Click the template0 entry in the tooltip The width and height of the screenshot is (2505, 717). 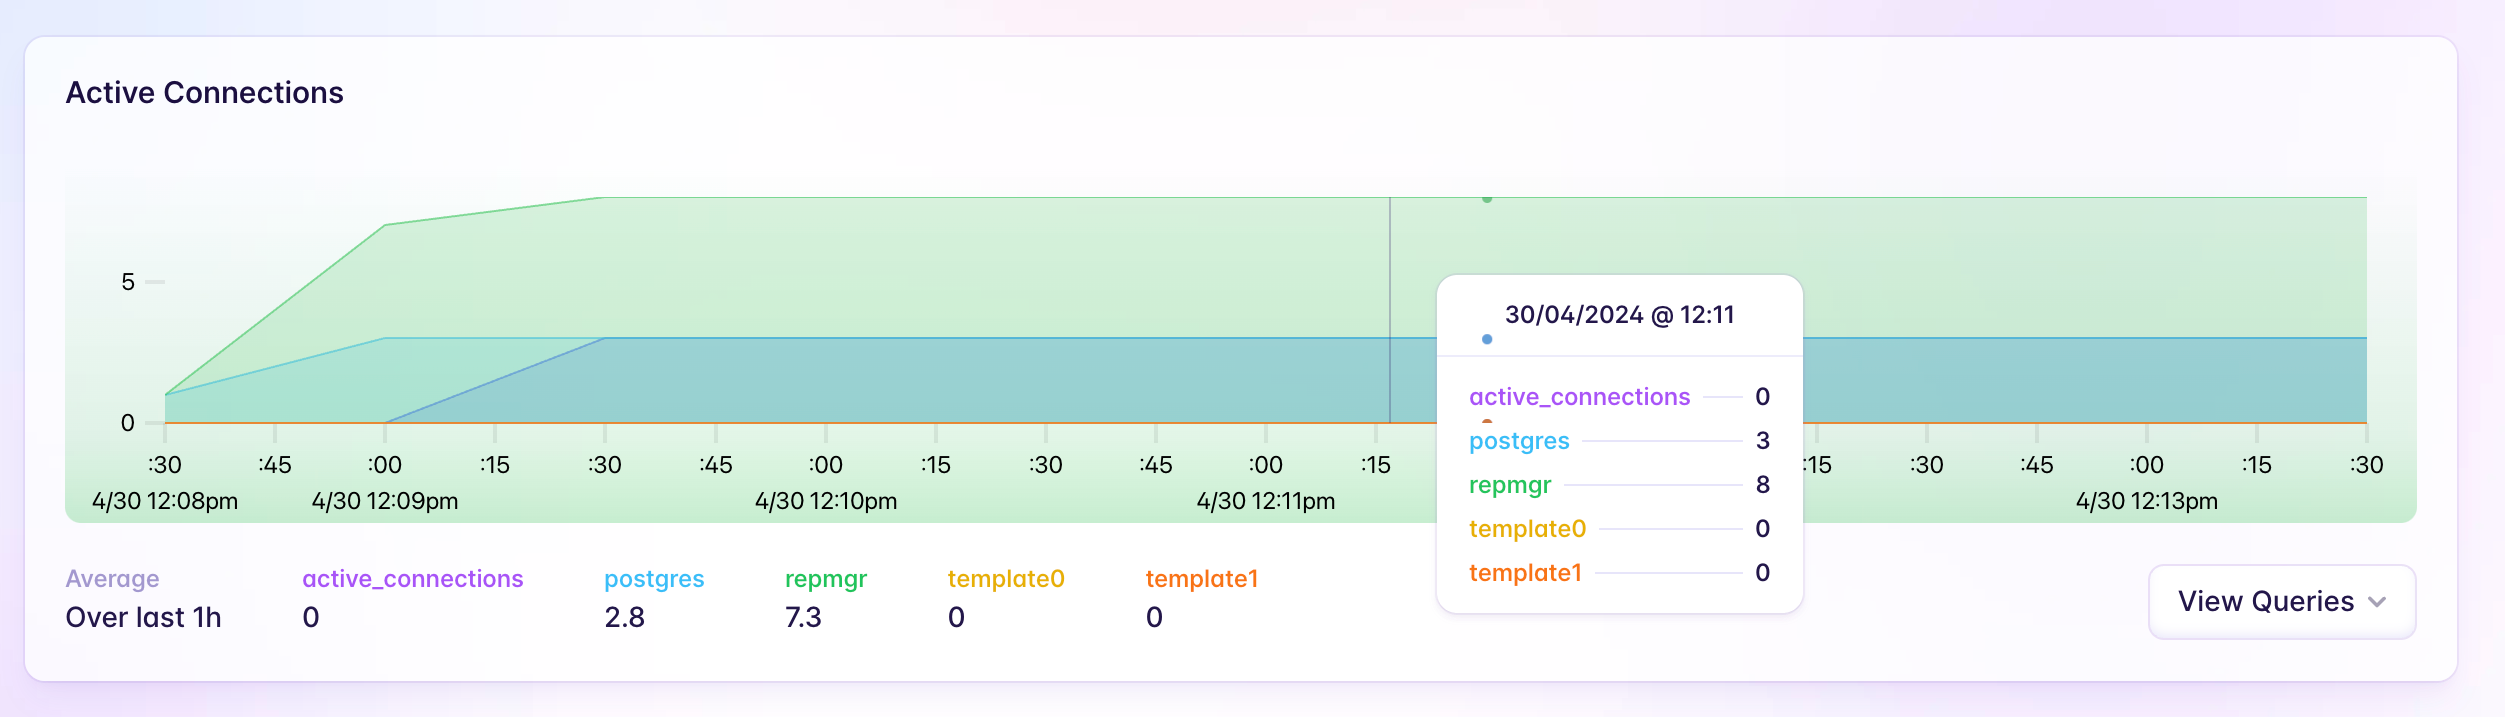coord(1527,529)
